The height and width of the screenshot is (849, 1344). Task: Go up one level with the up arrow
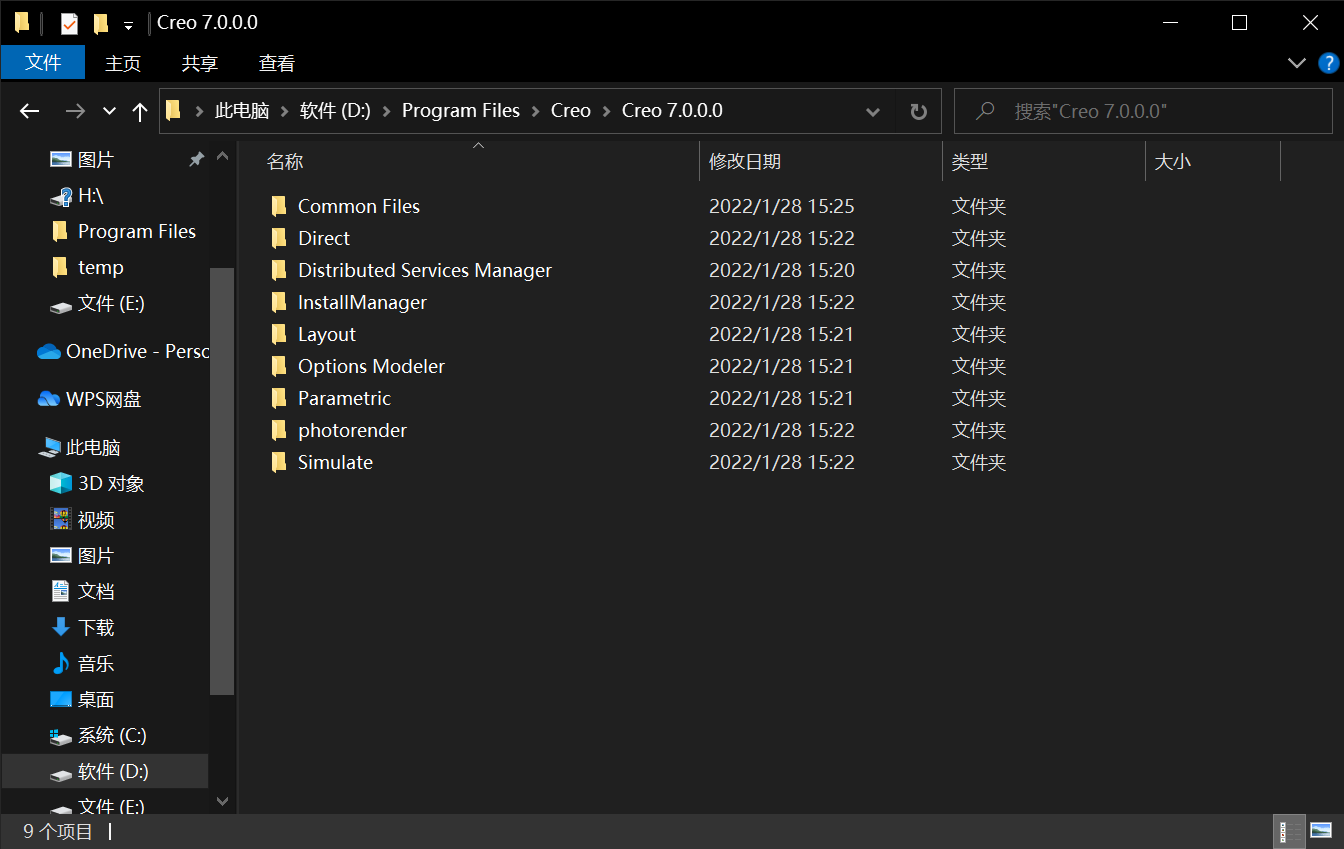pos(140,111)
